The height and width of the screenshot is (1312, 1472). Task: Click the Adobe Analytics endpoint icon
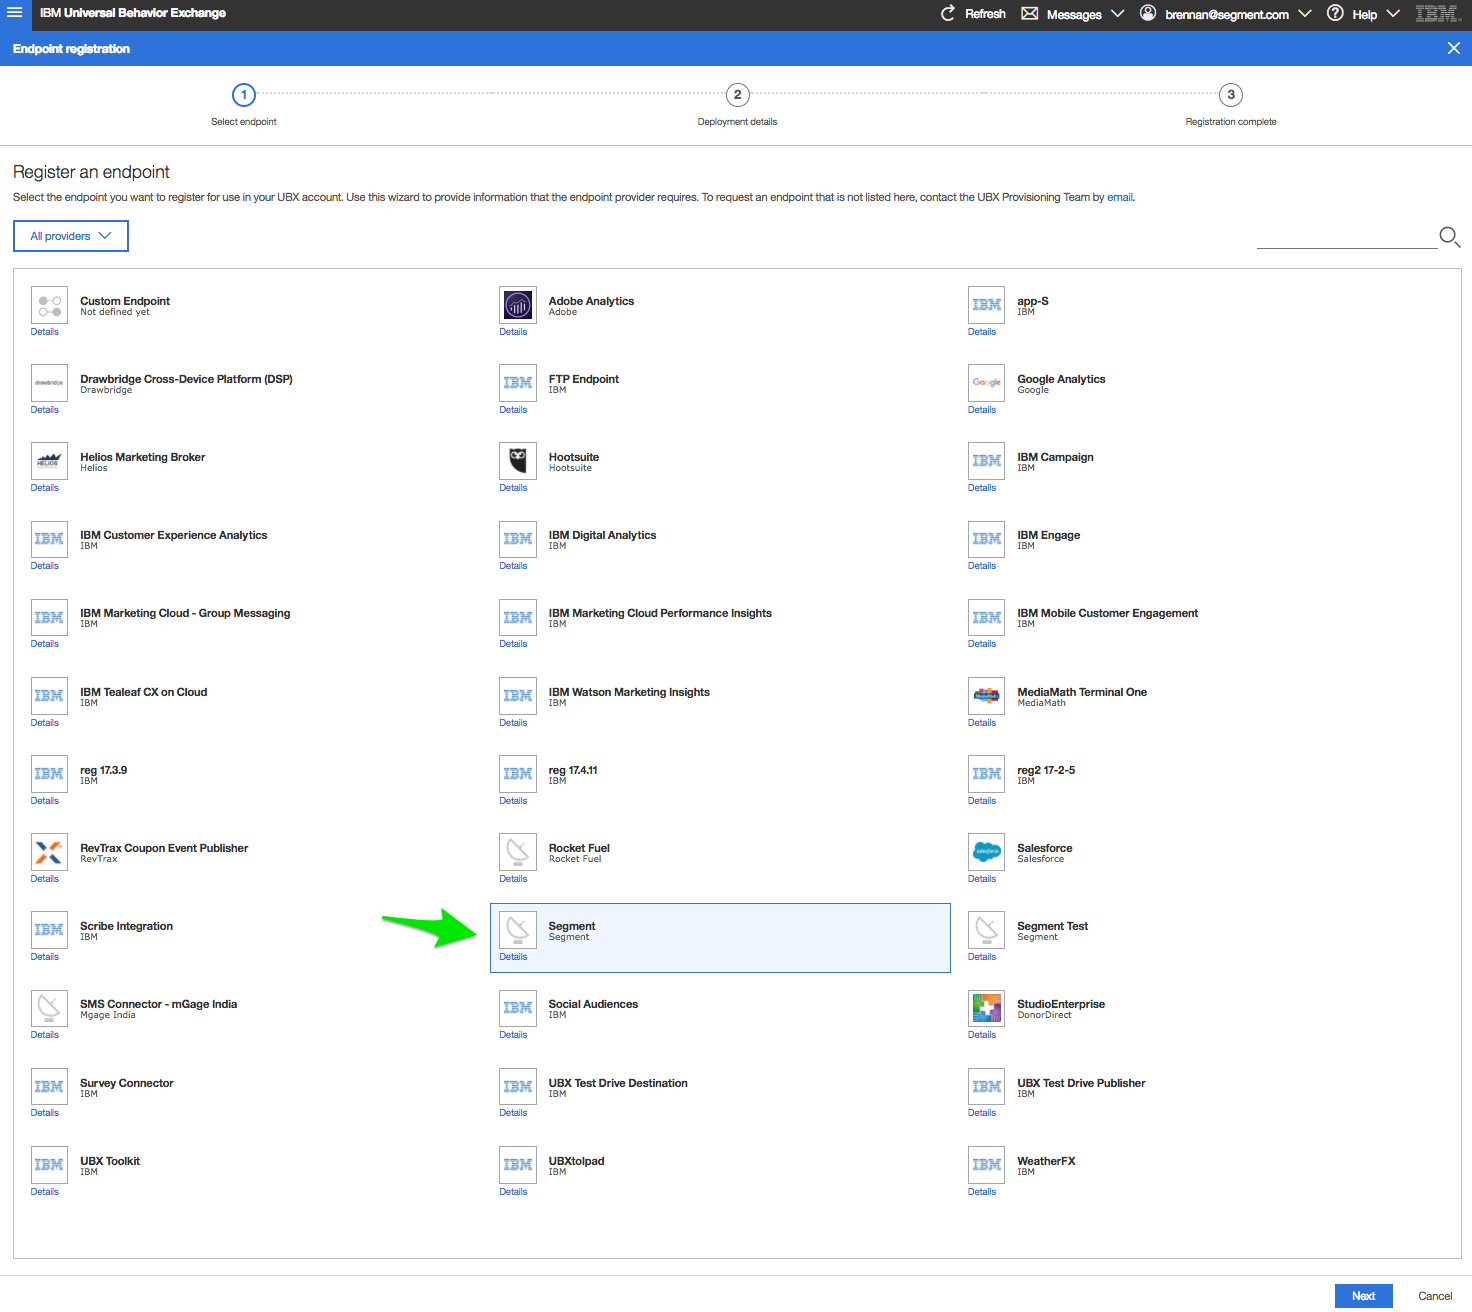pos(517,305)
